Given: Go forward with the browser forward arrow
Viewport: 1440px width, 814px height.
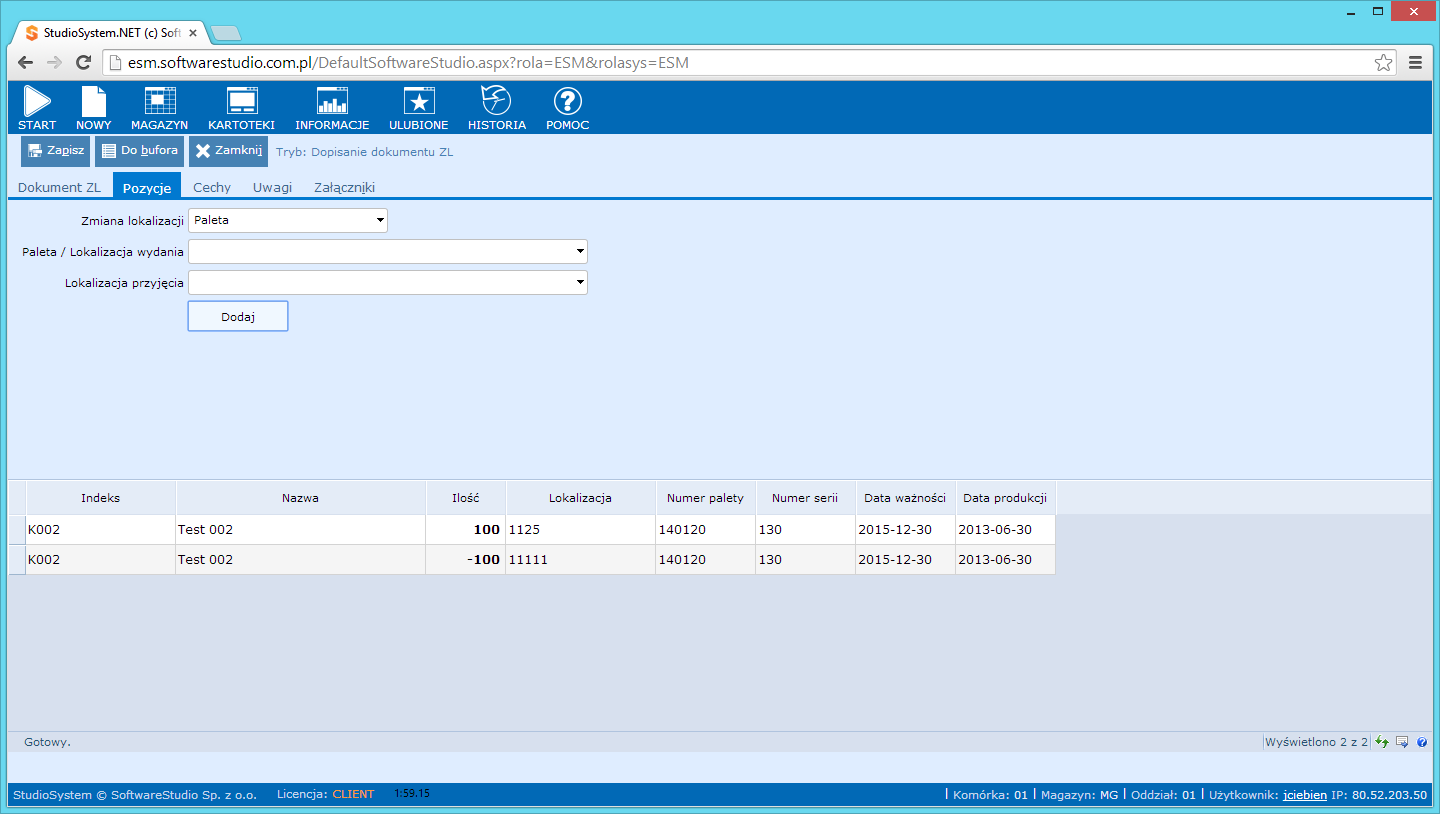Looking at the screenshot, I should tap(55, 63).
